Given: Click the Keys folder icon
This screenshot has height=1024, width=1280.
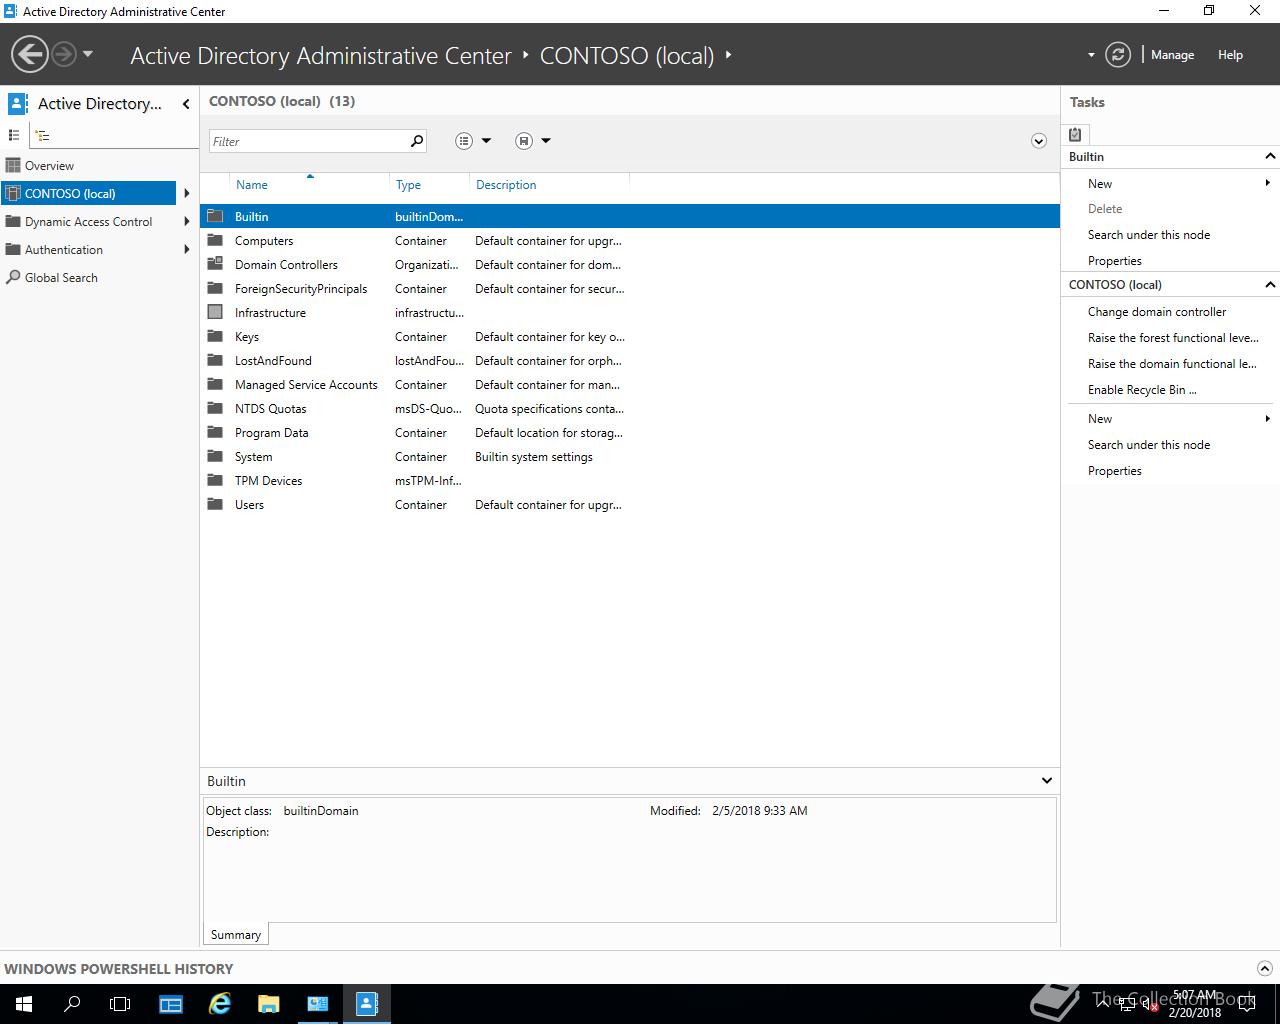Looking at the screenshot, I should (x=215, y=336).
